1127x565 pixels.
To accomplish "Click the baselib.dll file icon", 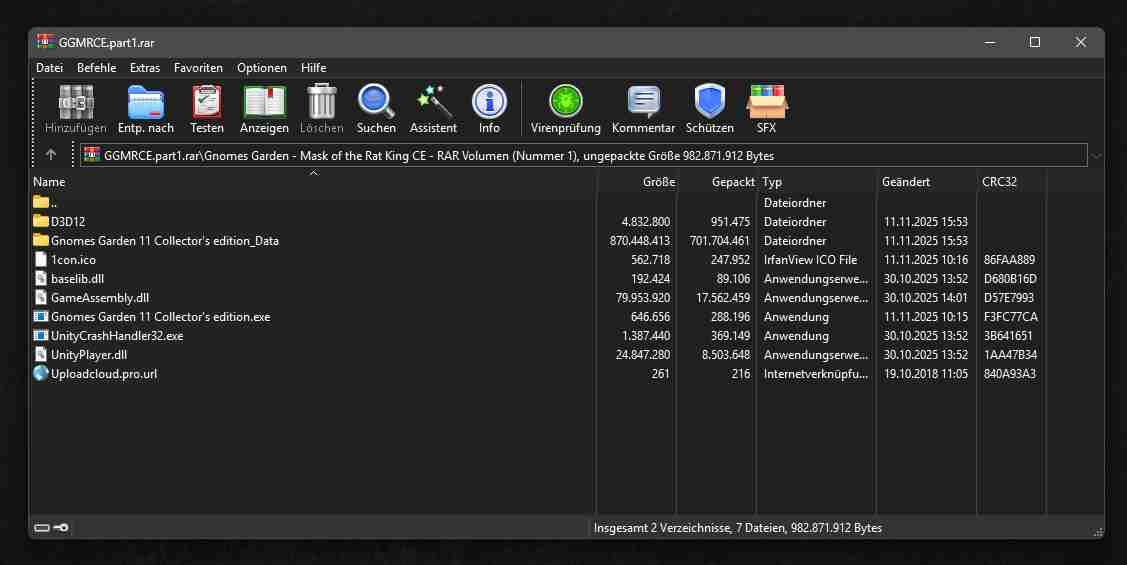I will pyautogui.click(x=41, y=278).
